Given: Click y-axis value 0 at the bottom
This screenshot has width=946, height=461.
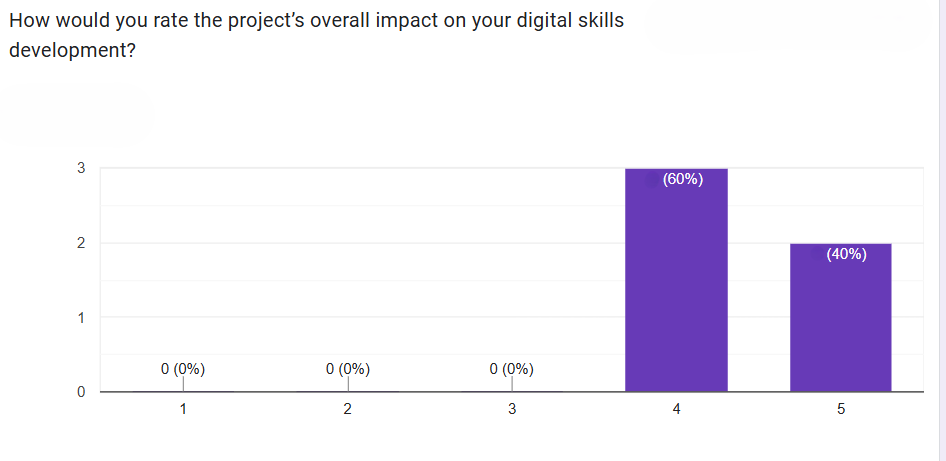Looking at the screenshot, I should (x=81, y=392).
